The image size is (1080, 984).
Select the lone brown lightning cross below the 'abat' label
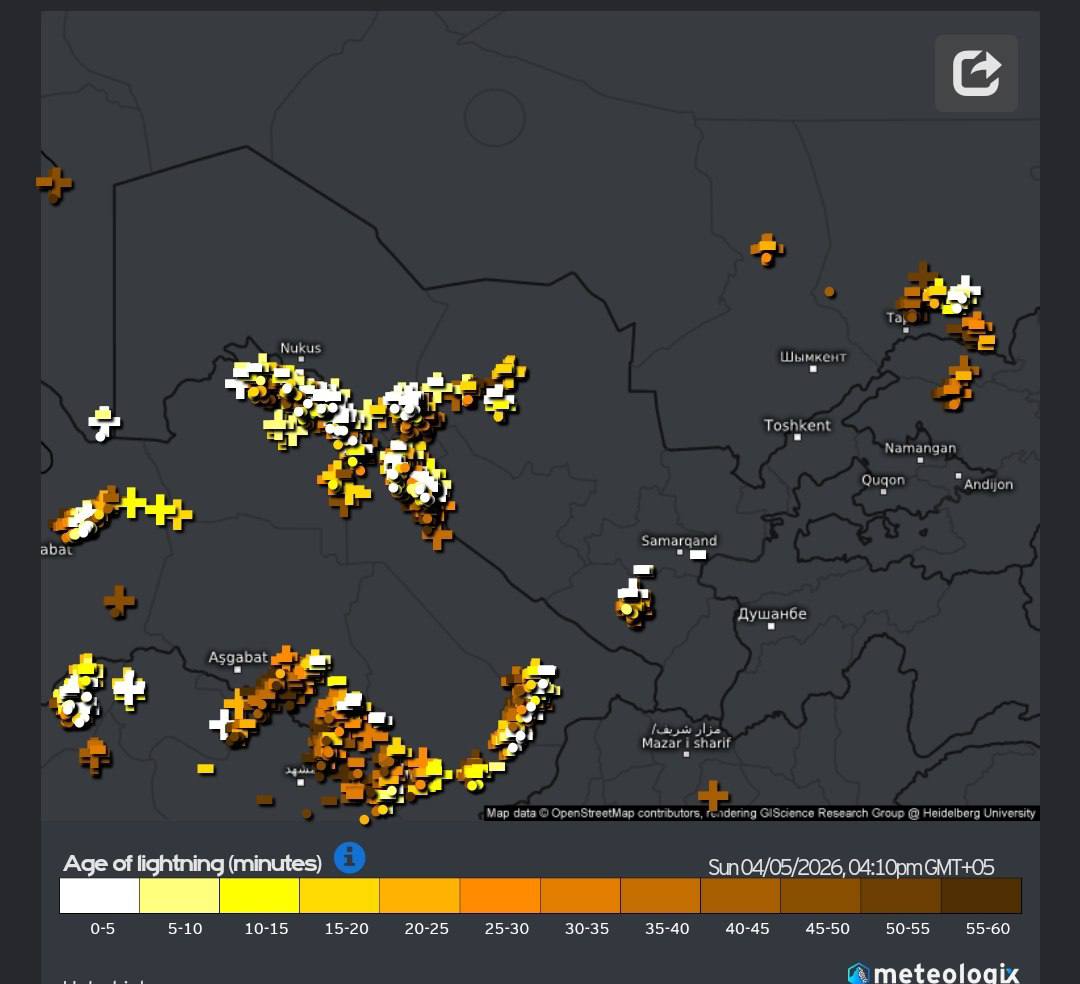119,601
